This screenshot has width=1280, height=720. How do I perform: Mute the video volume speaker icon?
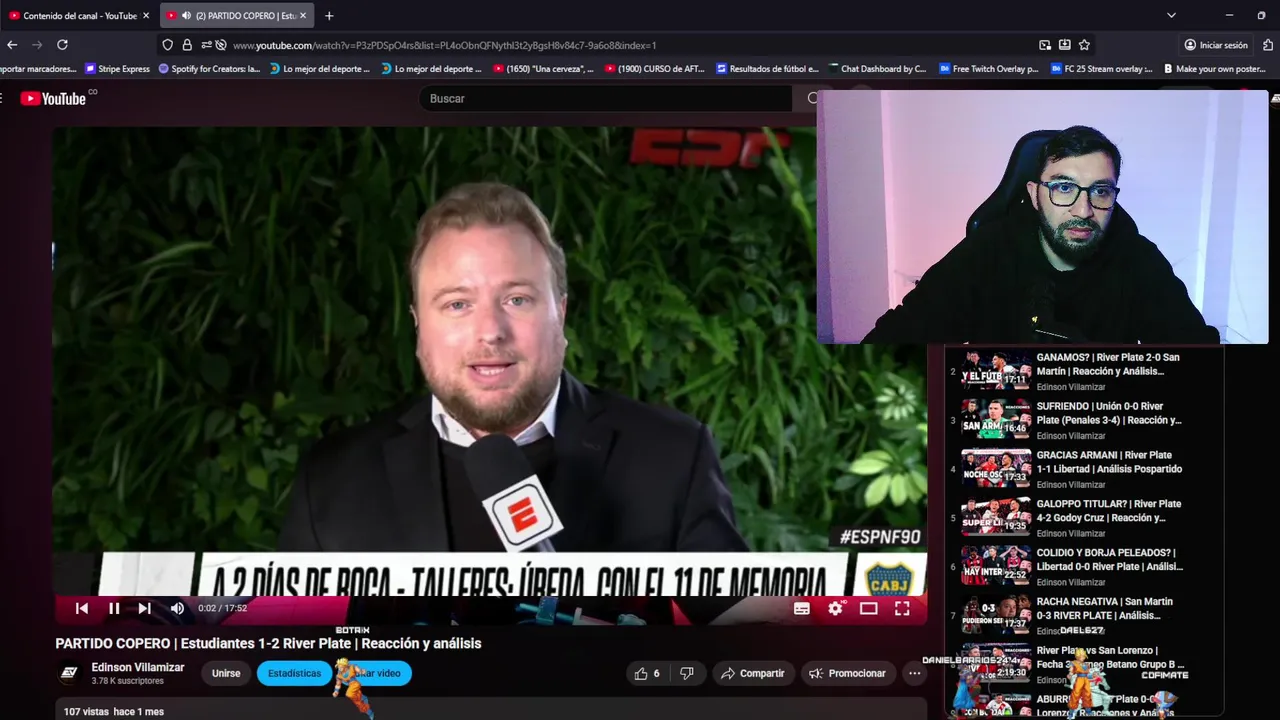(x=177, y=608)
